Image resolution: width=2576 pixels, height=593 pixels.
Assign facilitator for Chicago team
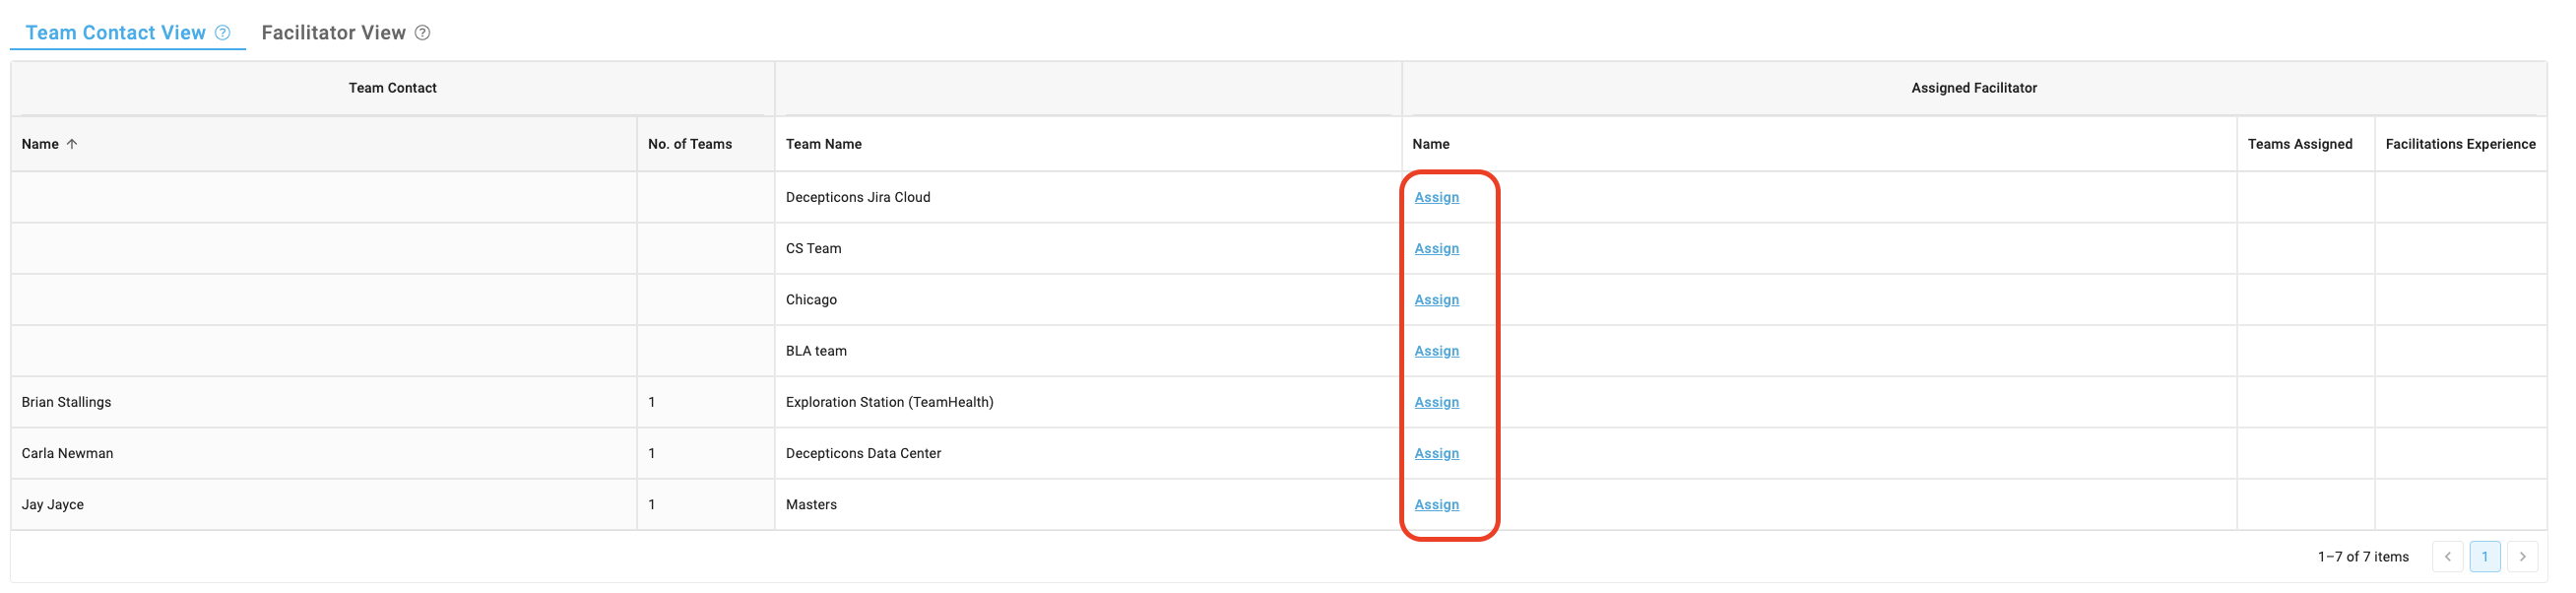pyautogui.click(x=1436, y=299)
